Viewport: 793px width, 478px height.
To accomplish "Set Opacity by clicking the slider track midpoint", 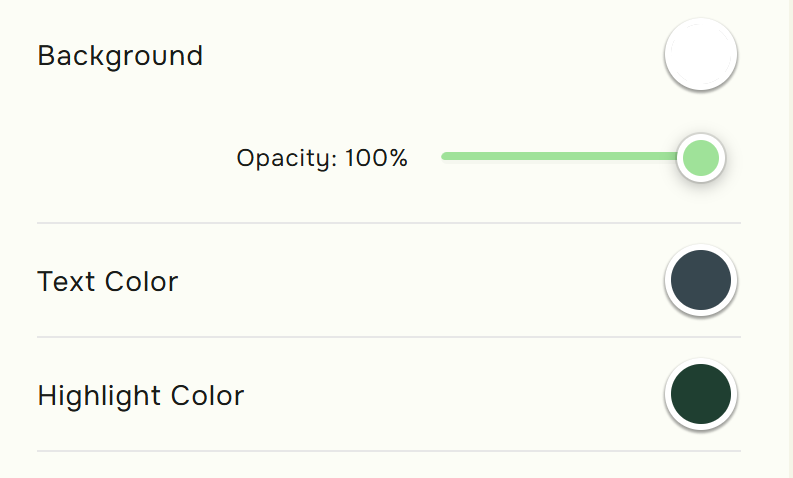I will (x=571, y=156).
